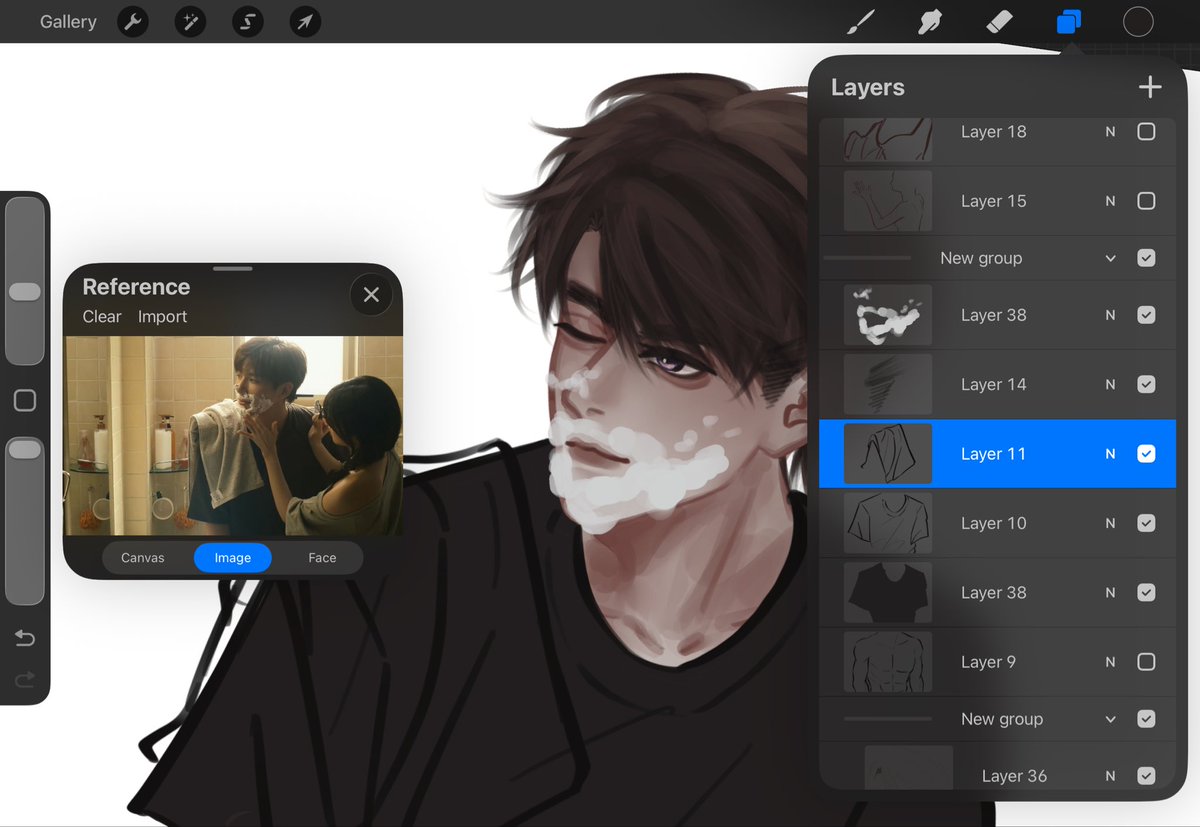Open blend mode N of Layer 36

(x=1110, y=776)
